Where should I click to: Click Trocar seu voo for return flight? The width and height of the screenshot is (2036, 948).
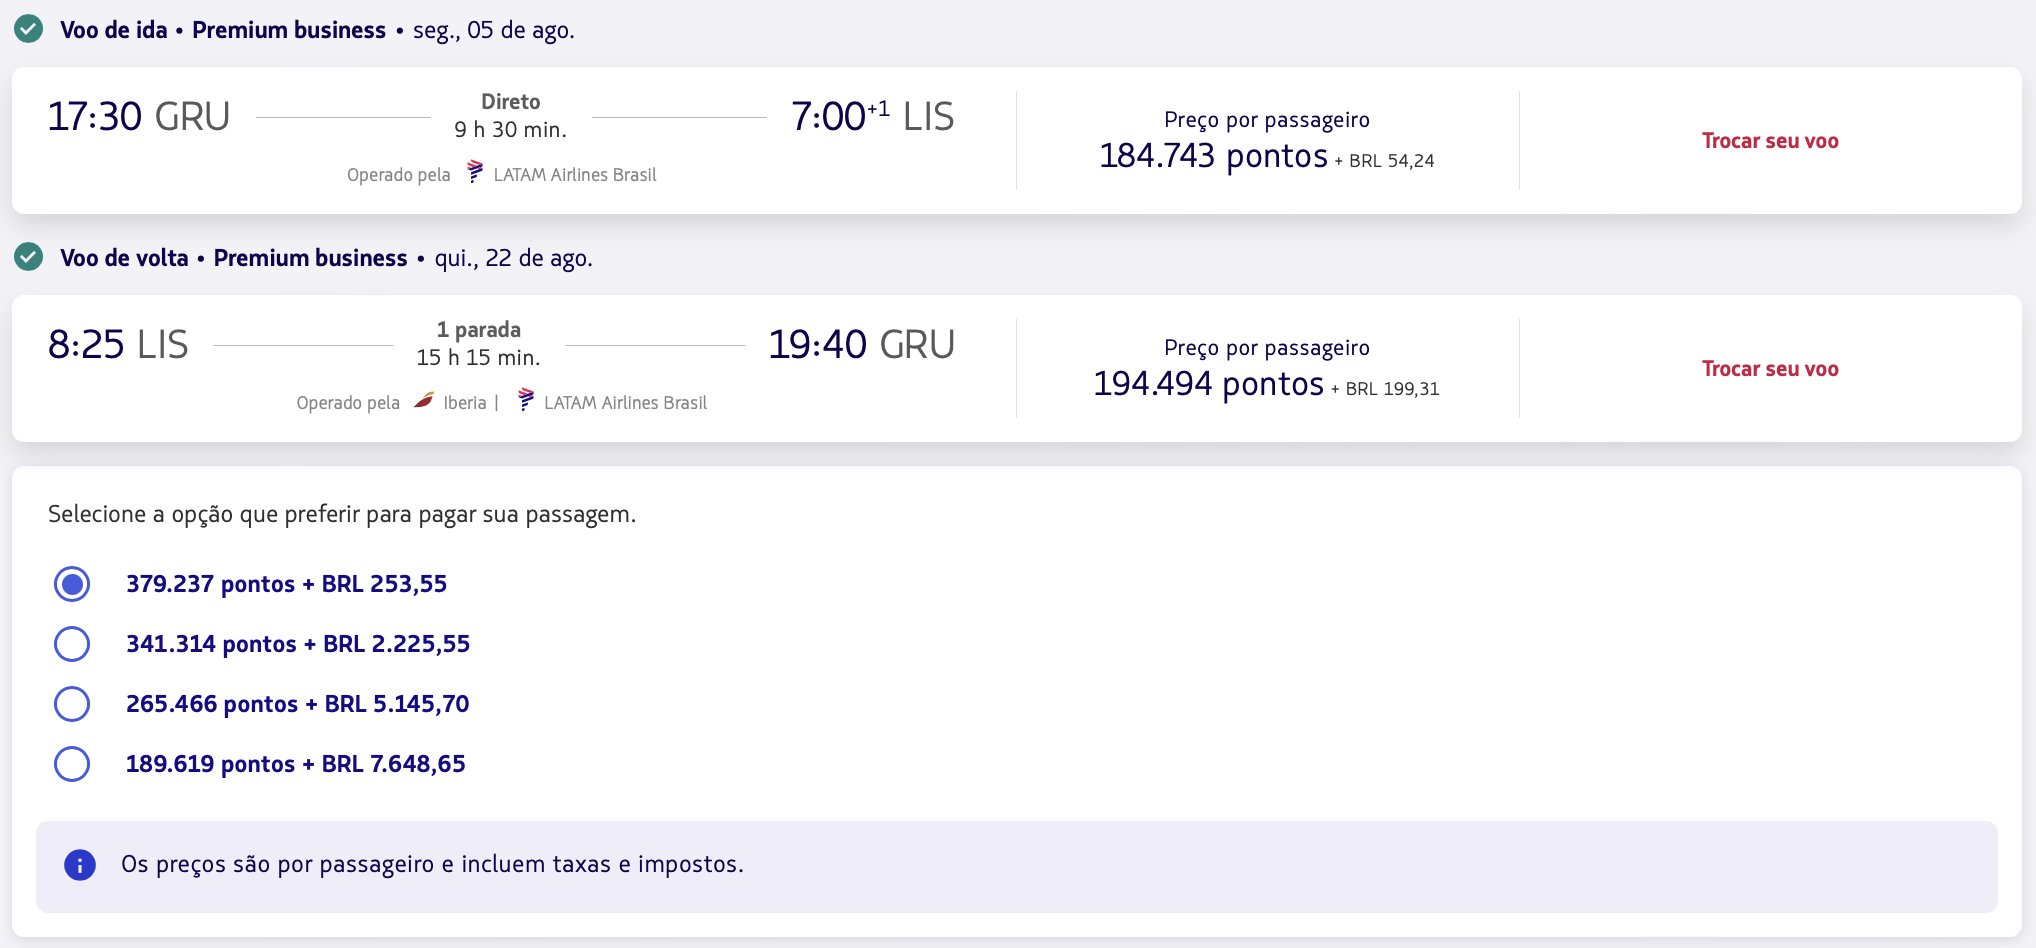pyautogui.click(x=1770, y=369)
